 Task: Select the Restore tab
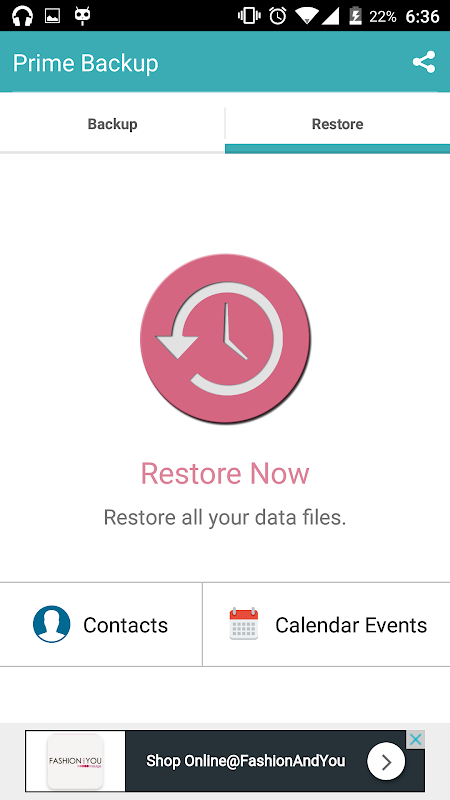337,123
